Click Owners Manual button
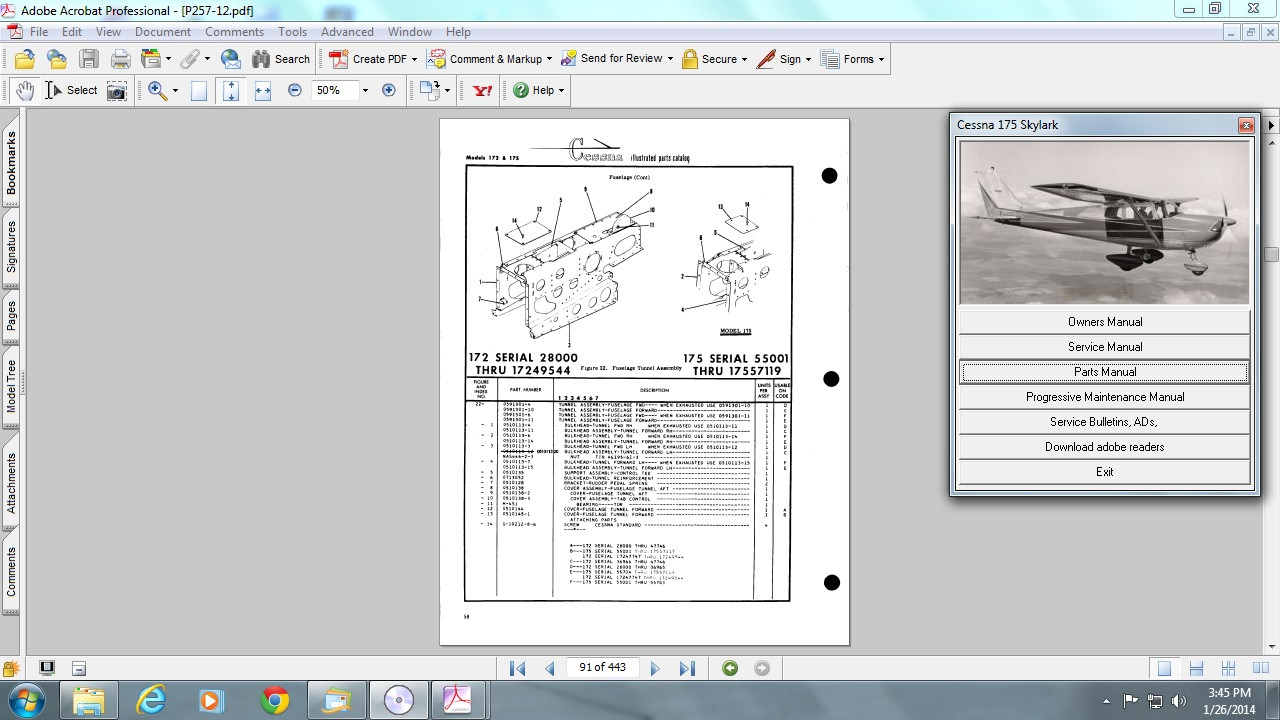Screen dimensions: 1280x720 (x=1105, y=322)
